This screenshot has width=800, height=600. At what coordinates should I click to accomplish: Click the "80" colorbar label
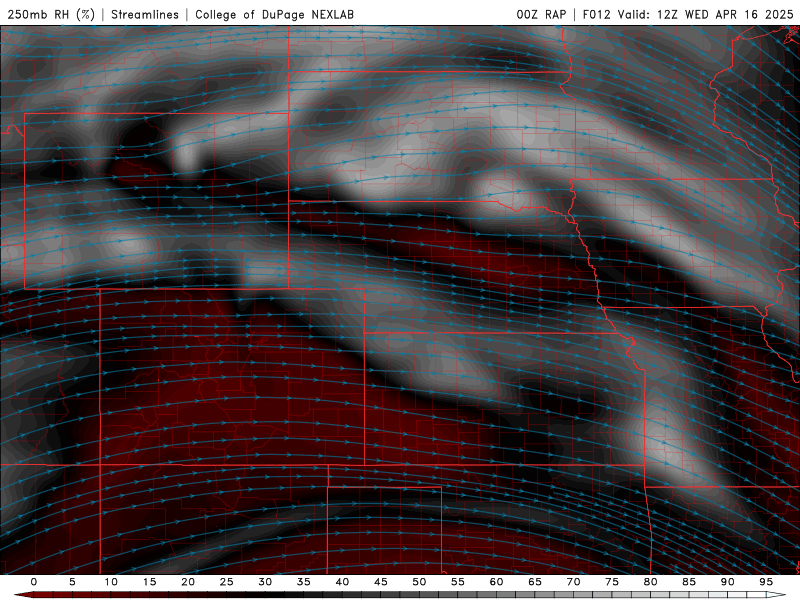650,582
